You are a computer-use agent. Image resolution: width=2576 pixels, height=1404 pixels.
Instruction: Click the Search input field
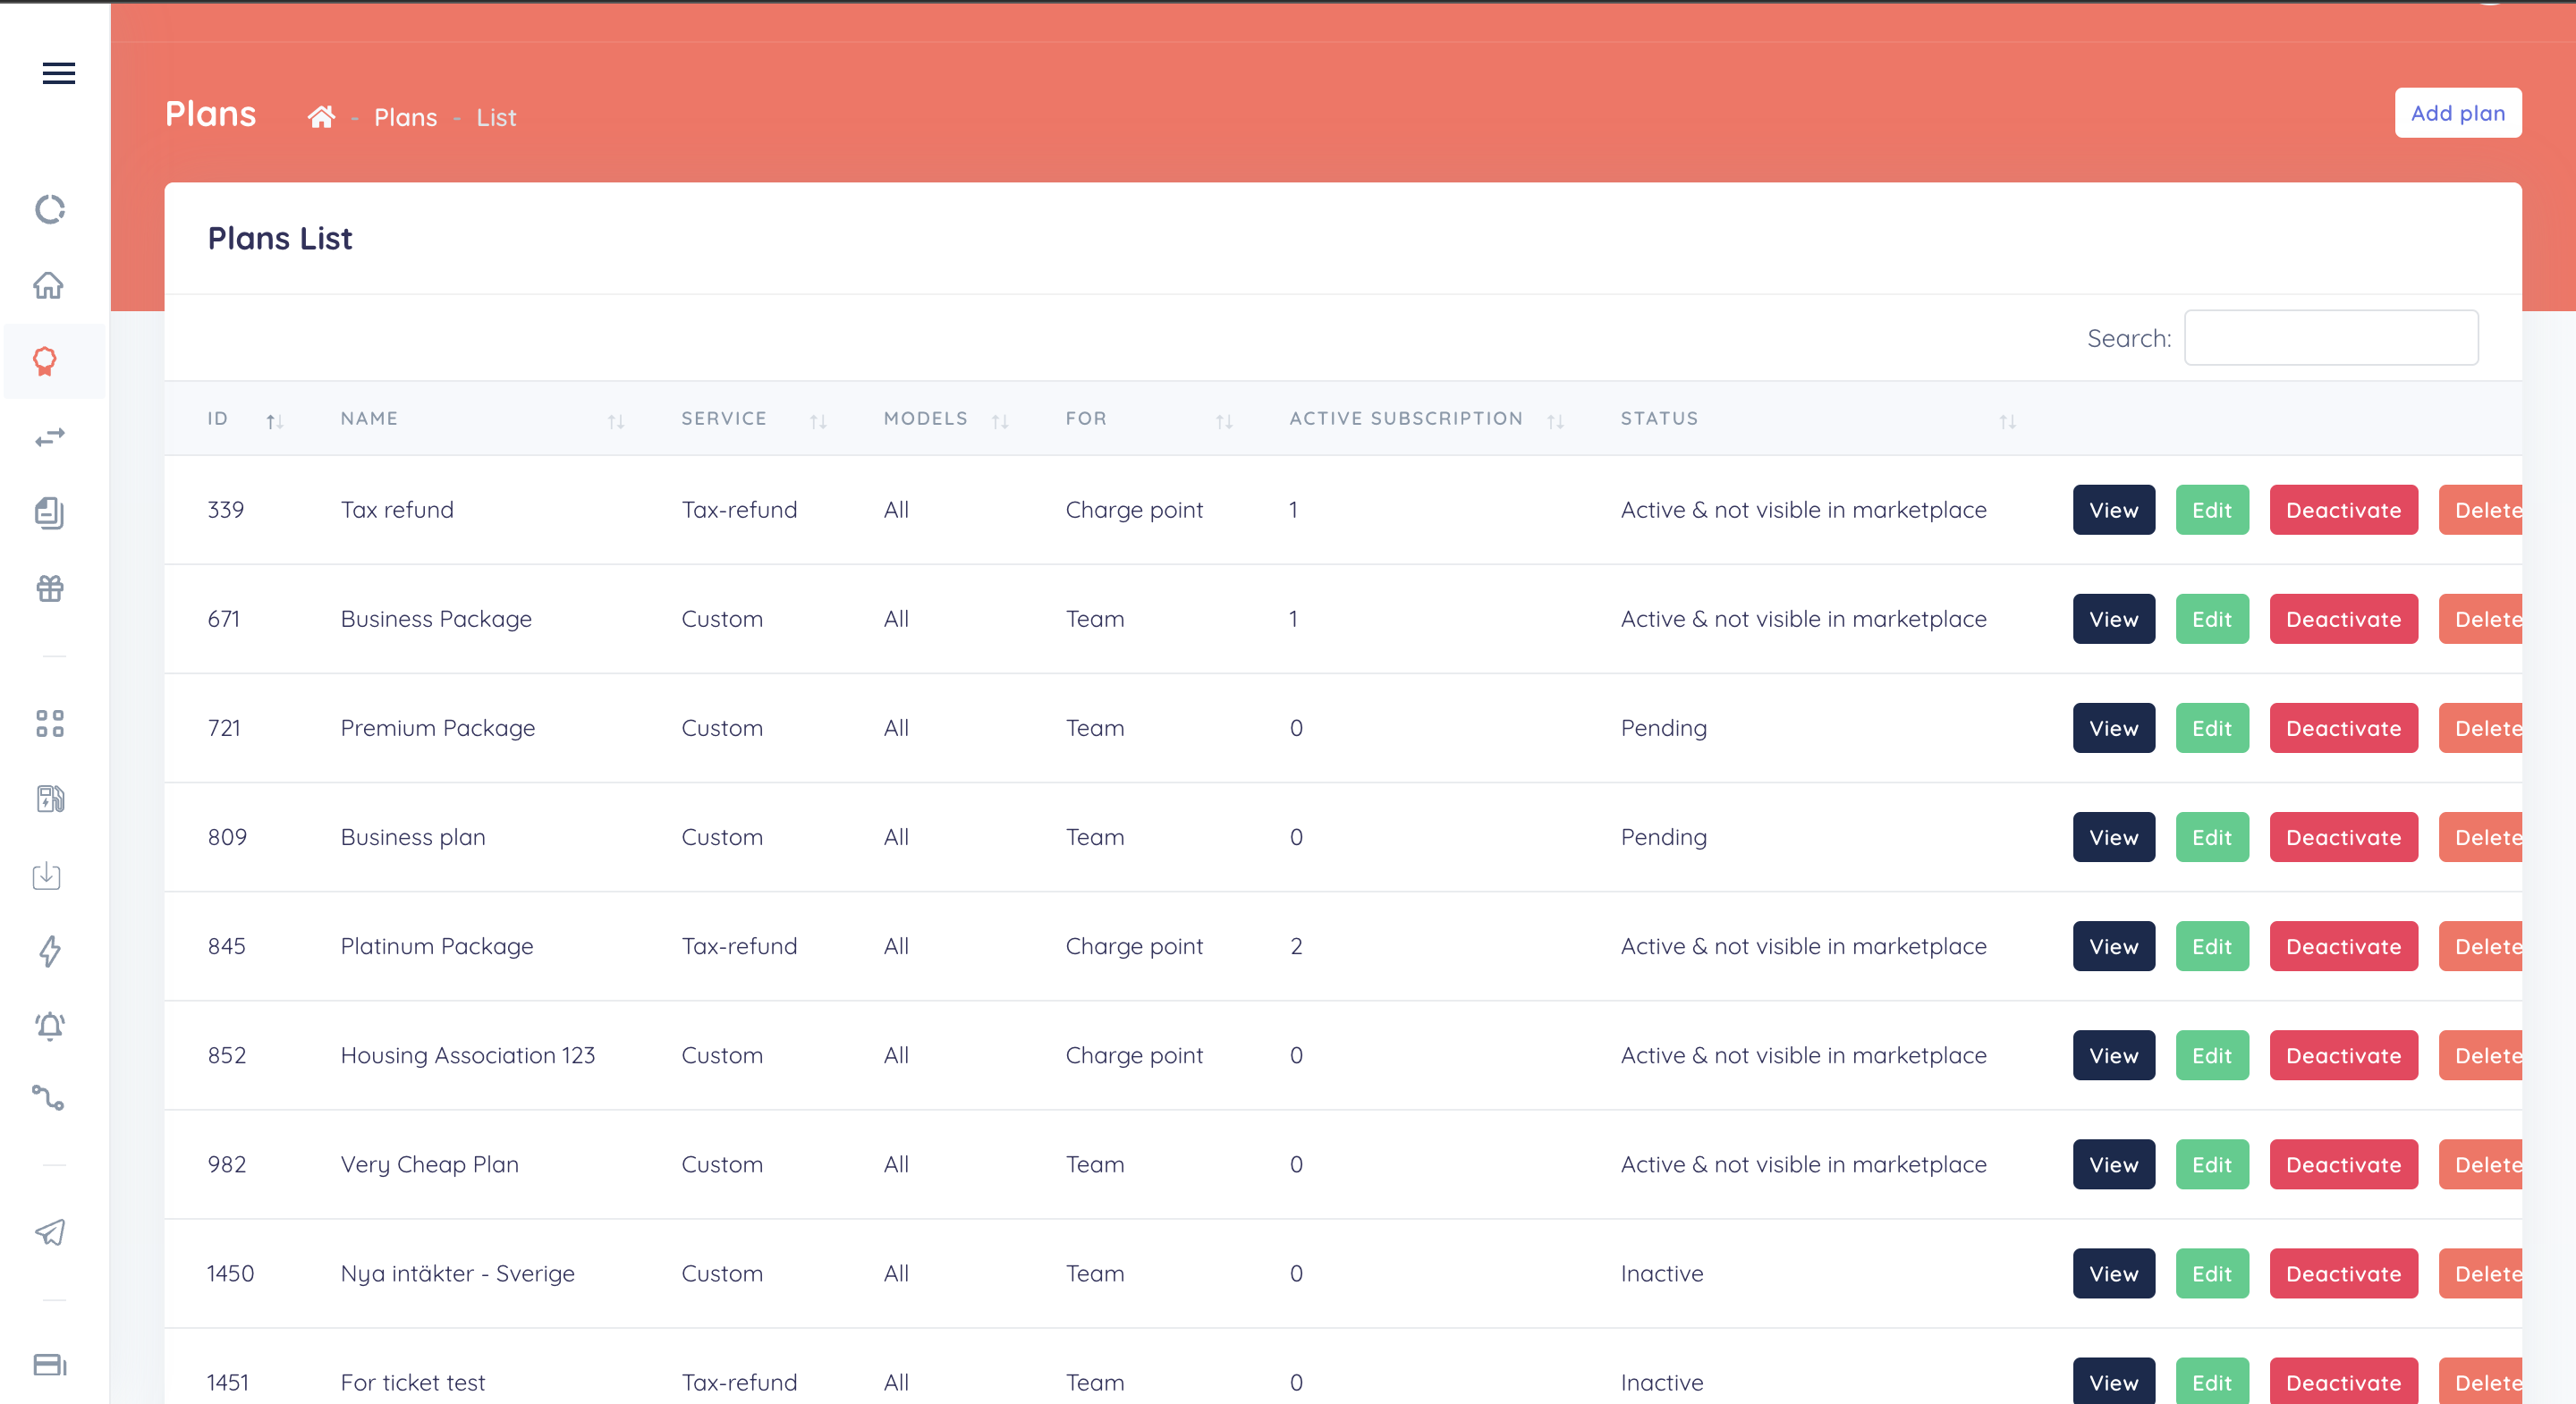click(x=2330, y=338)
